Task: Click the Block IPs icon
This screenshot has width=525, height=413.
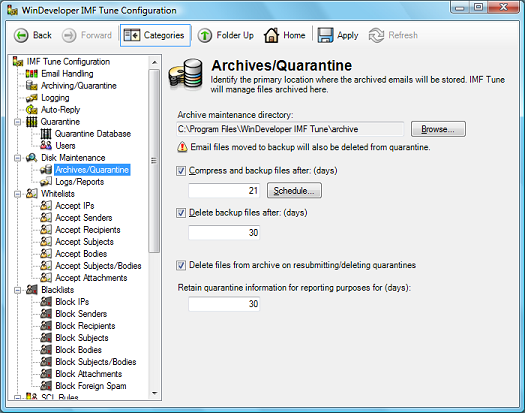Action: coord(46,302)
